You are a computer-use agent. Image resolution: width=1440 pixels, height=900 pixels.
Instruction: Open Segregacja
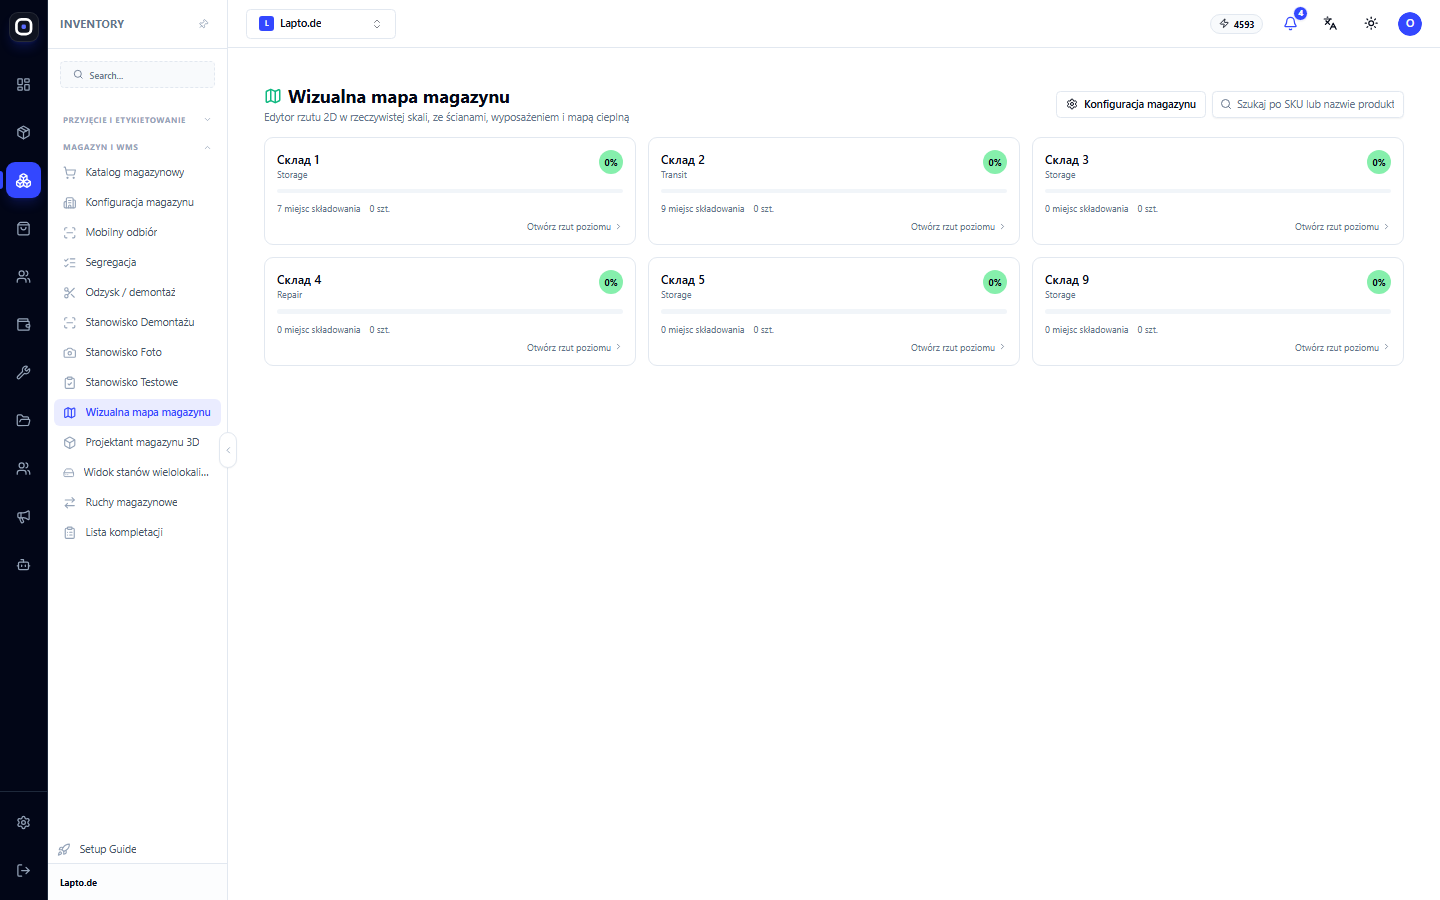pos(138,262)
